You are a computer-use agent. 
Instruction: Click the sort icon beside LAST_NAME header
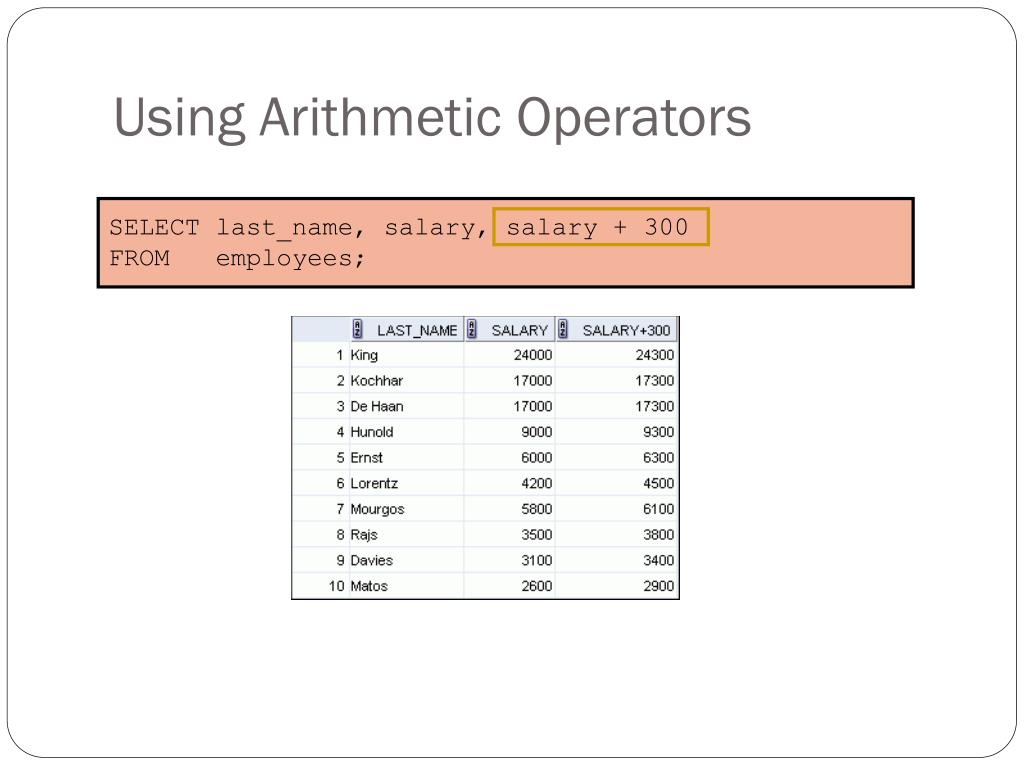tap(357, 329)
